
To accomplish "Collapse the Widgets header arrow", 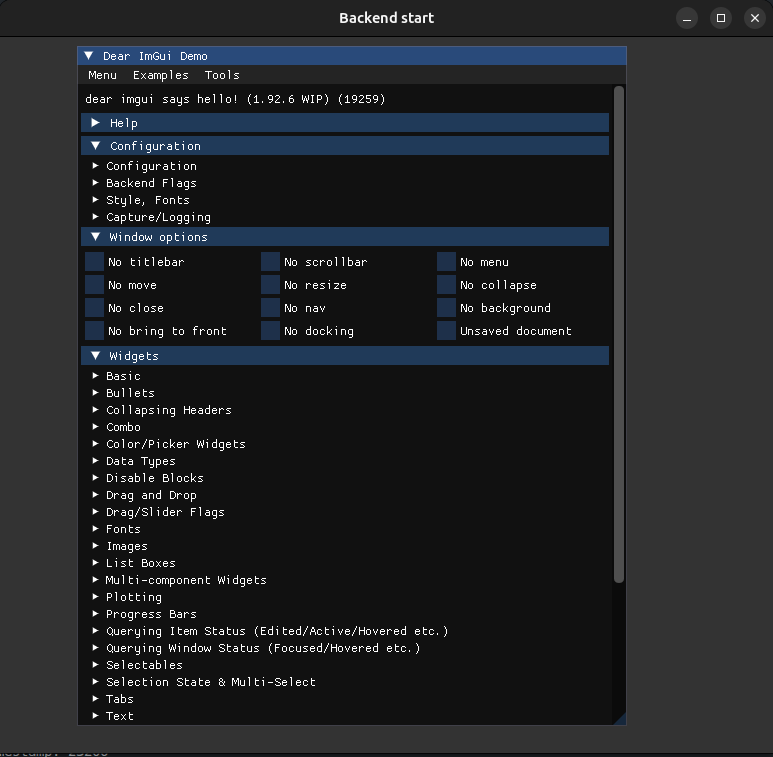I will coord(96,356).
